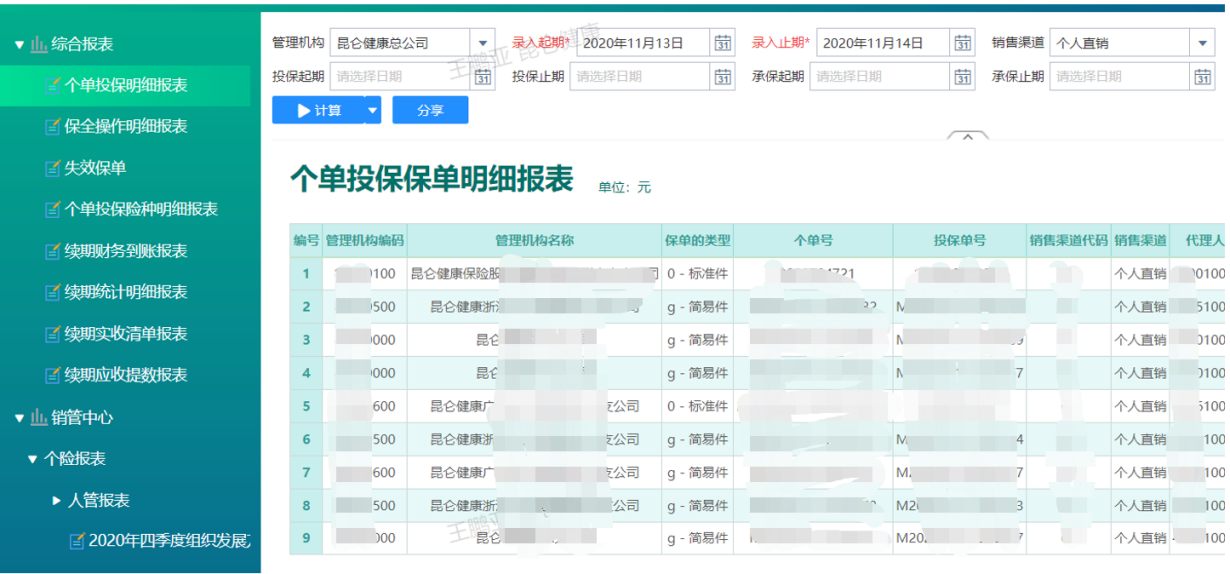The height and width of the screenshot is (574, 1230).
Task: Open calendar picker for 投保止期 field
Action: [723, 77]
